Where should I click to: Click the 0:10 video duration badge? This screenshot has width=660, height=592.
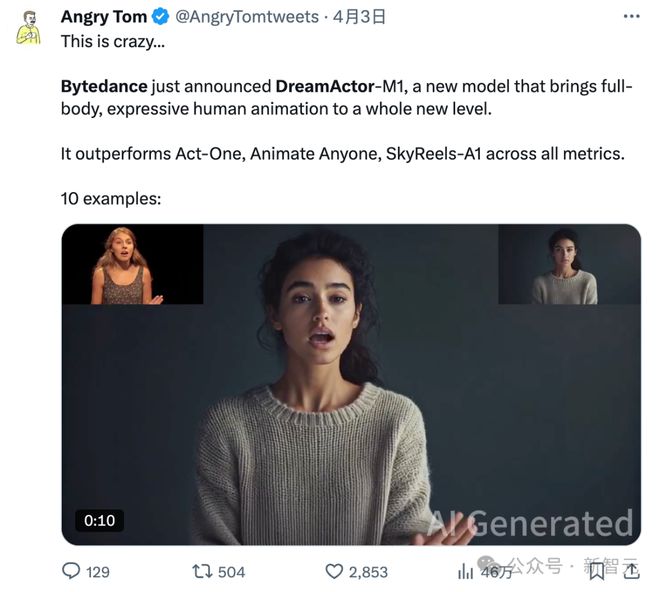99,520
